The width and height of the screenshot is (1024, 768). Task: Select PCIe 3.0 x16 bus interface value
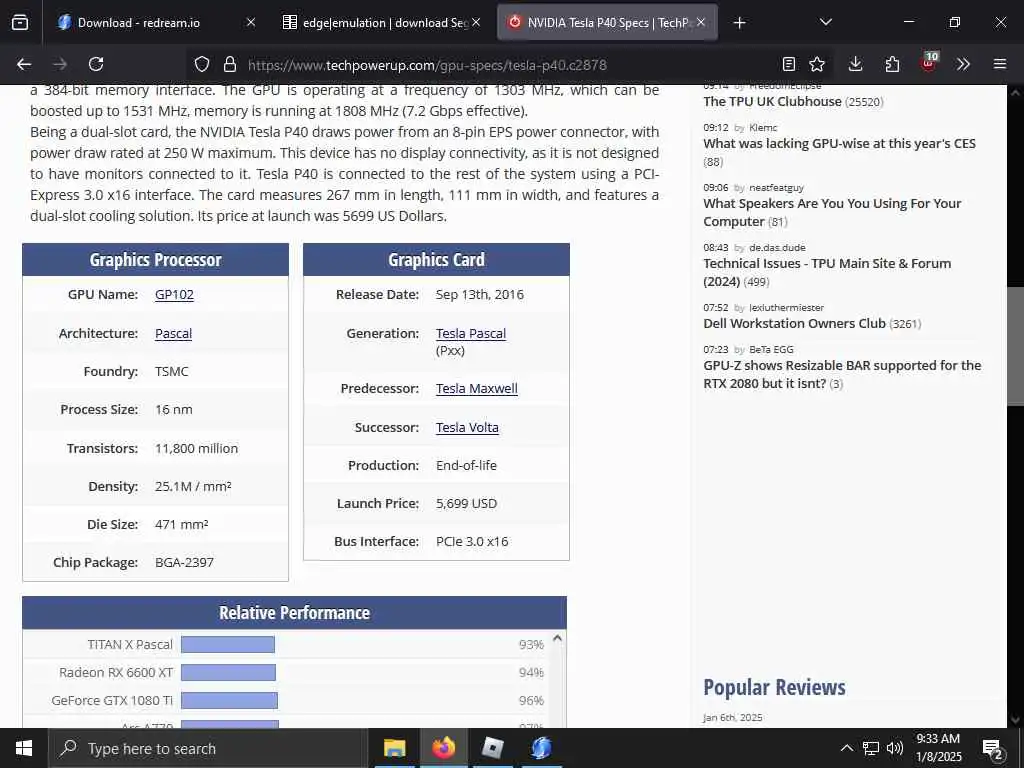click(472, 541)
